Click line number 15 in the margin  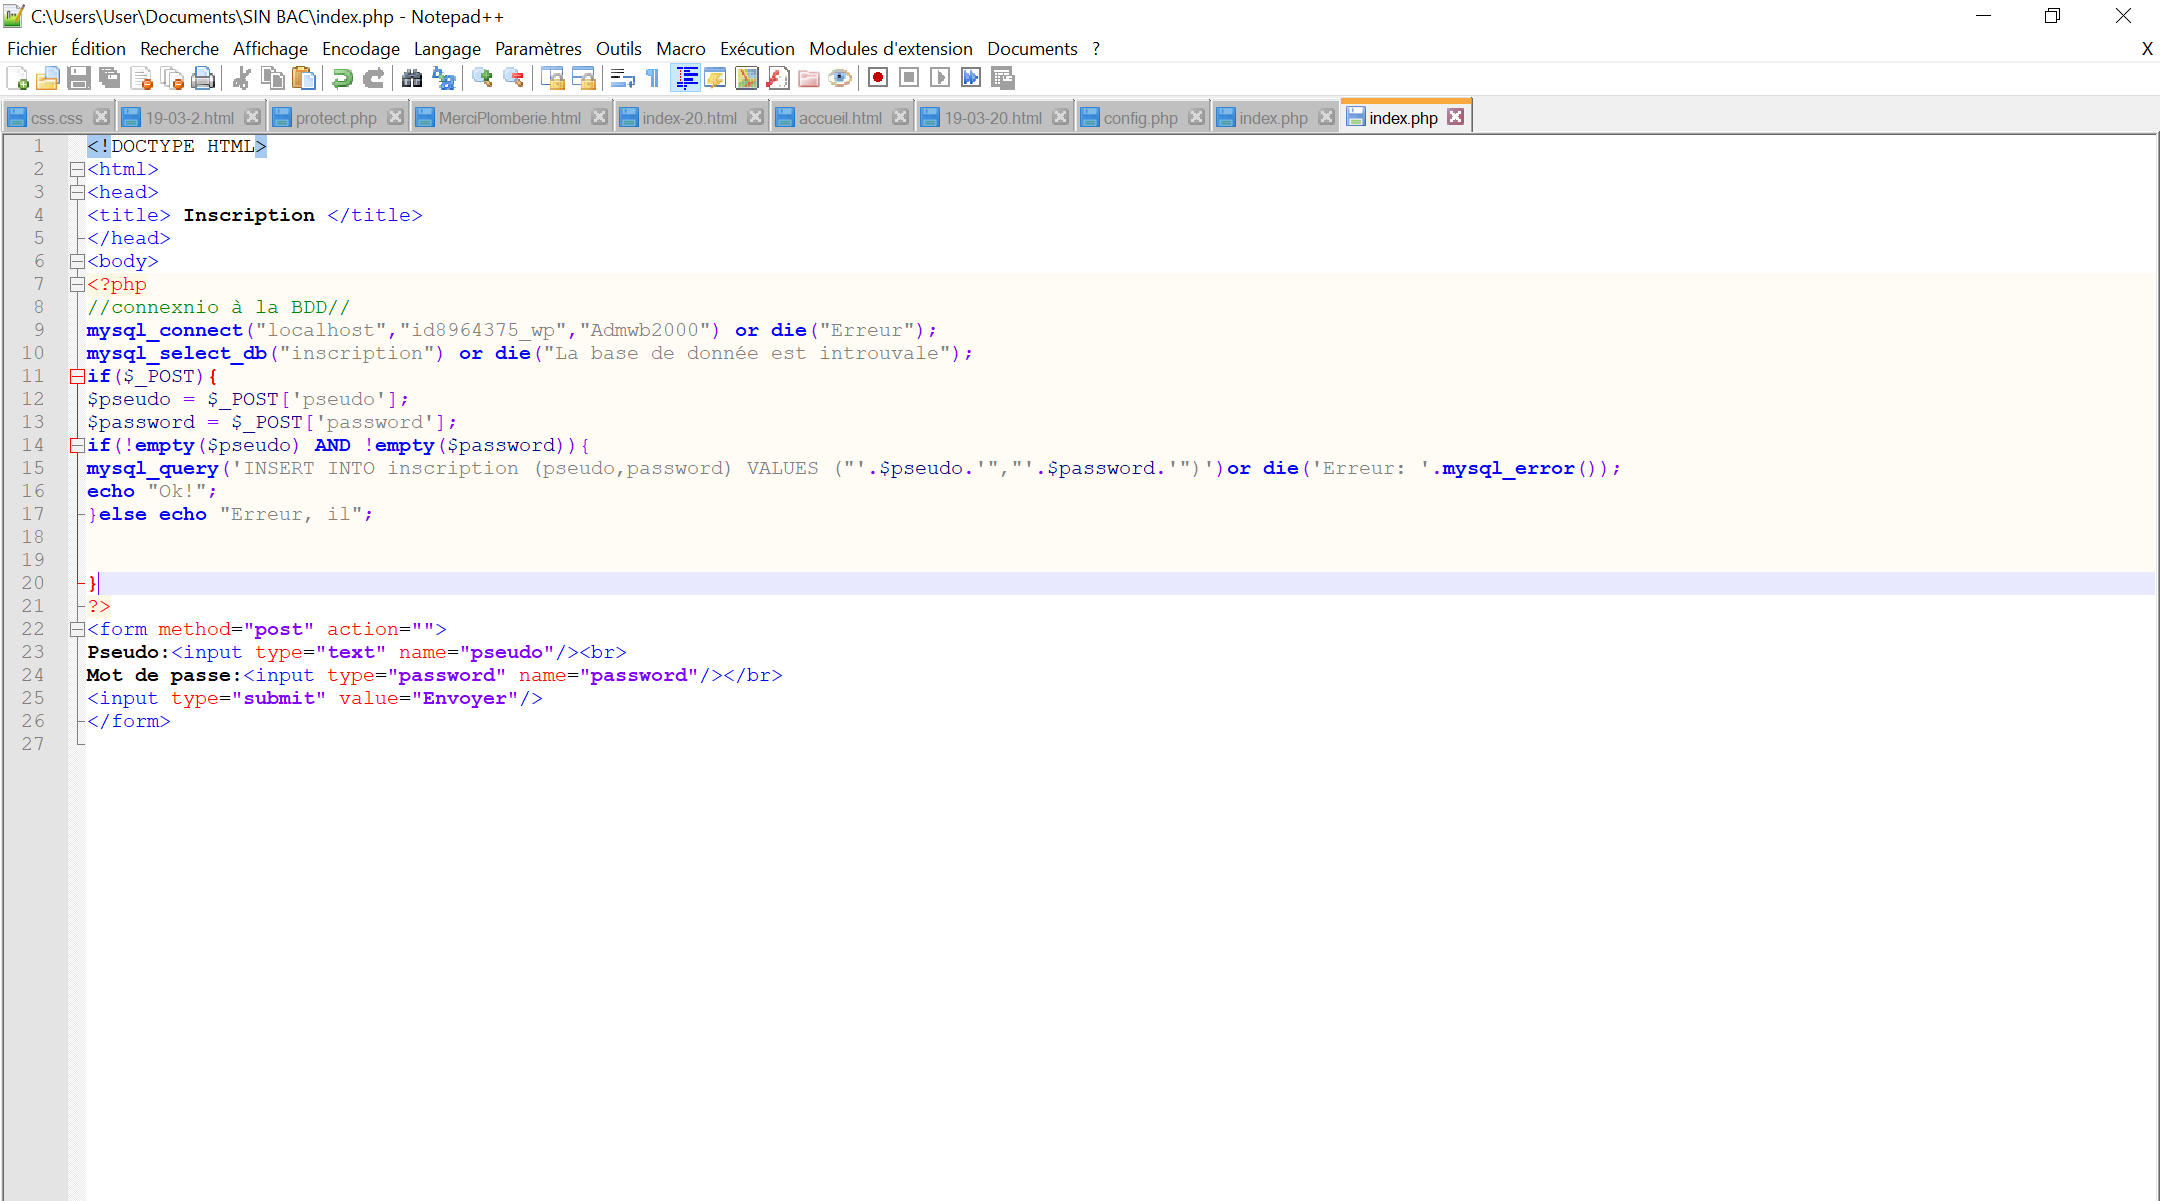33,468
